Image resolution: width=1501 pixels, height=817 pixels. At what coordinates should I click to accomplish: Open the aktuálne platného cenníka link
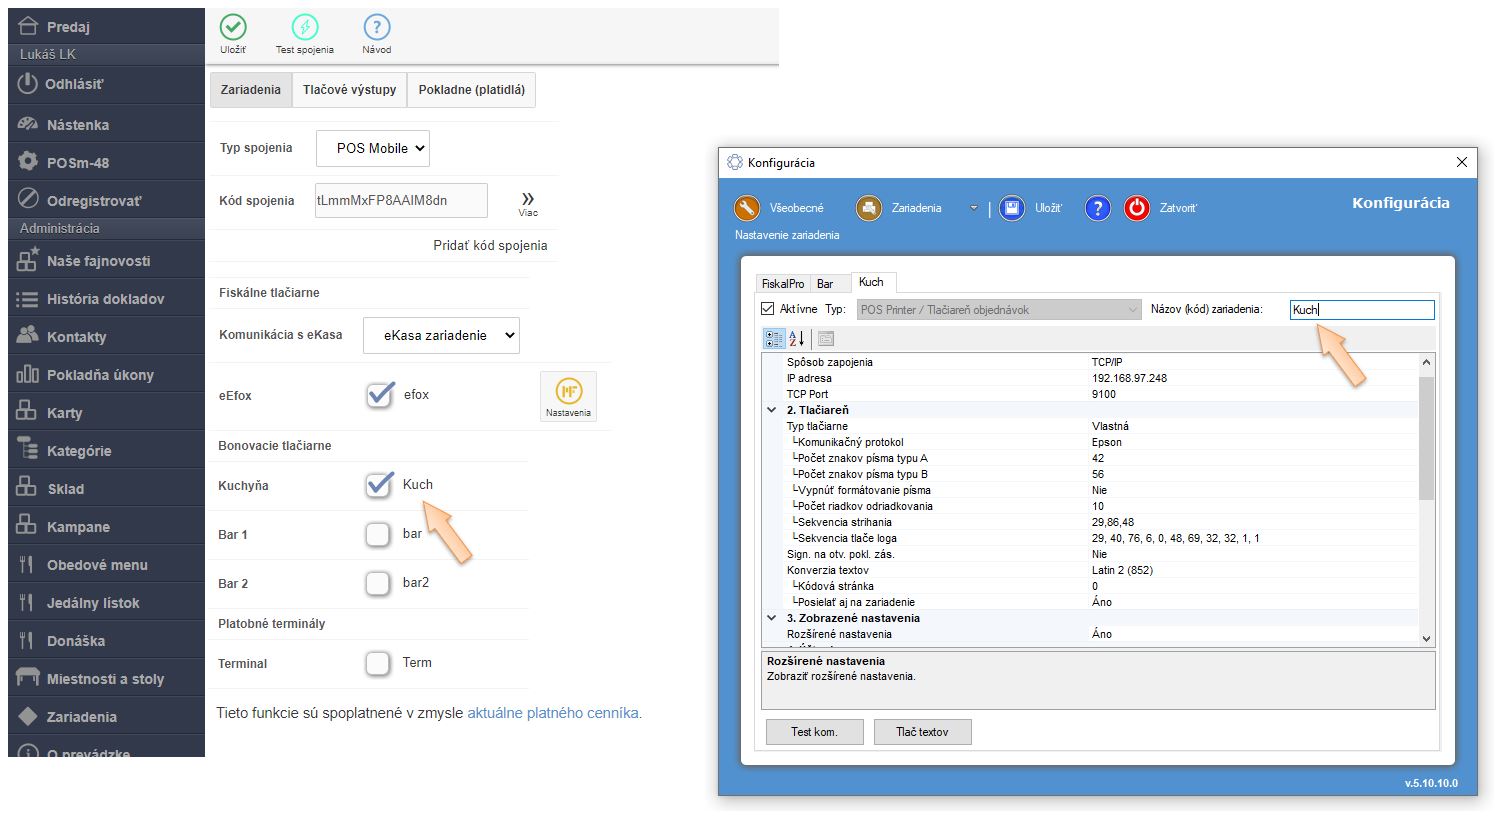coord(553,713)
